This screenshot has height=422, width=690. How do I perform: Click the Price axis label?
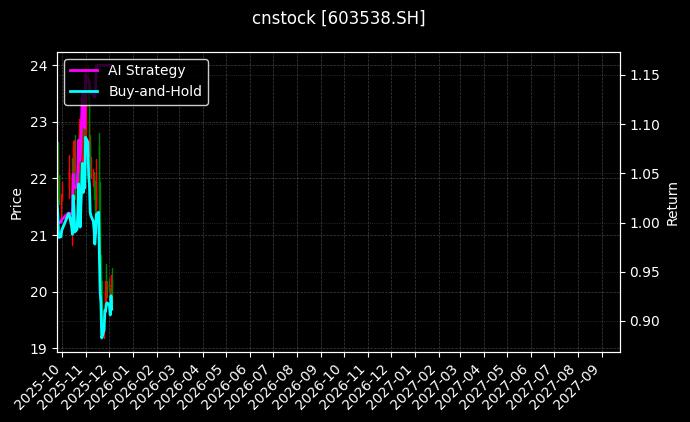[16, 201]
